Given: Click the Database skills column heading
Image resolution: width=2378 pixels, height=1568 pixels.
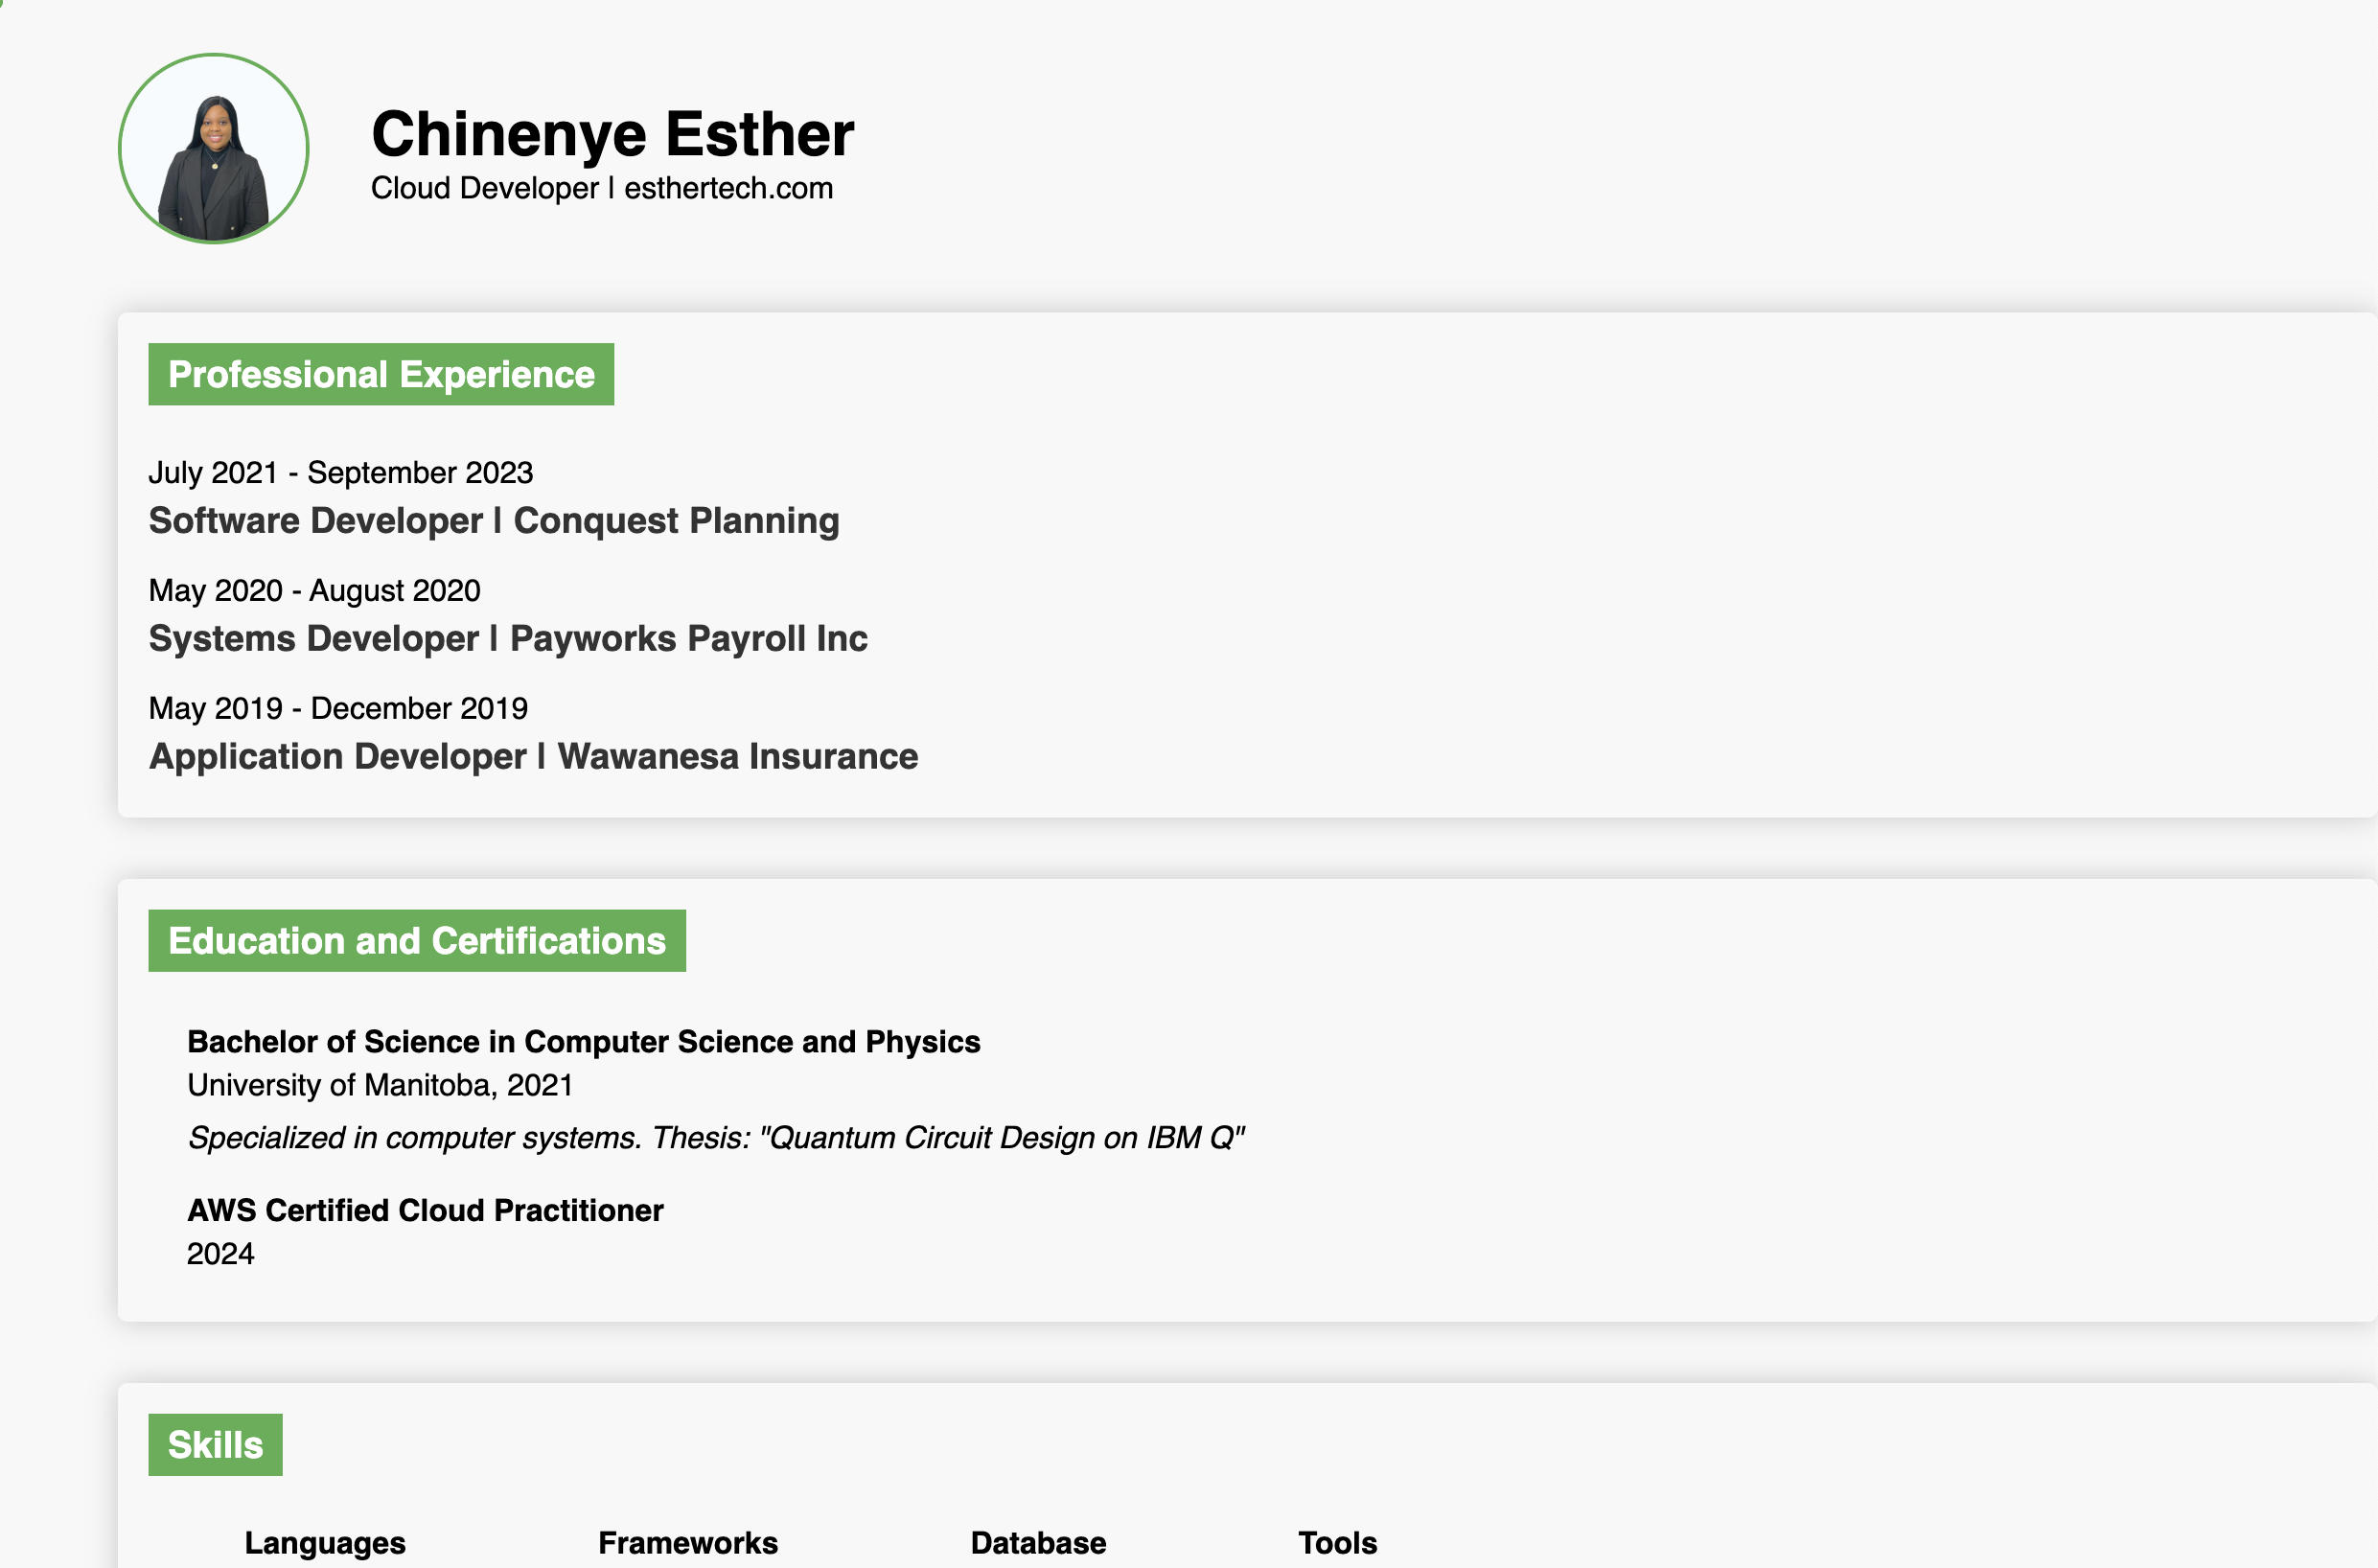Looking at the screenshot, I should 1038,1542.
